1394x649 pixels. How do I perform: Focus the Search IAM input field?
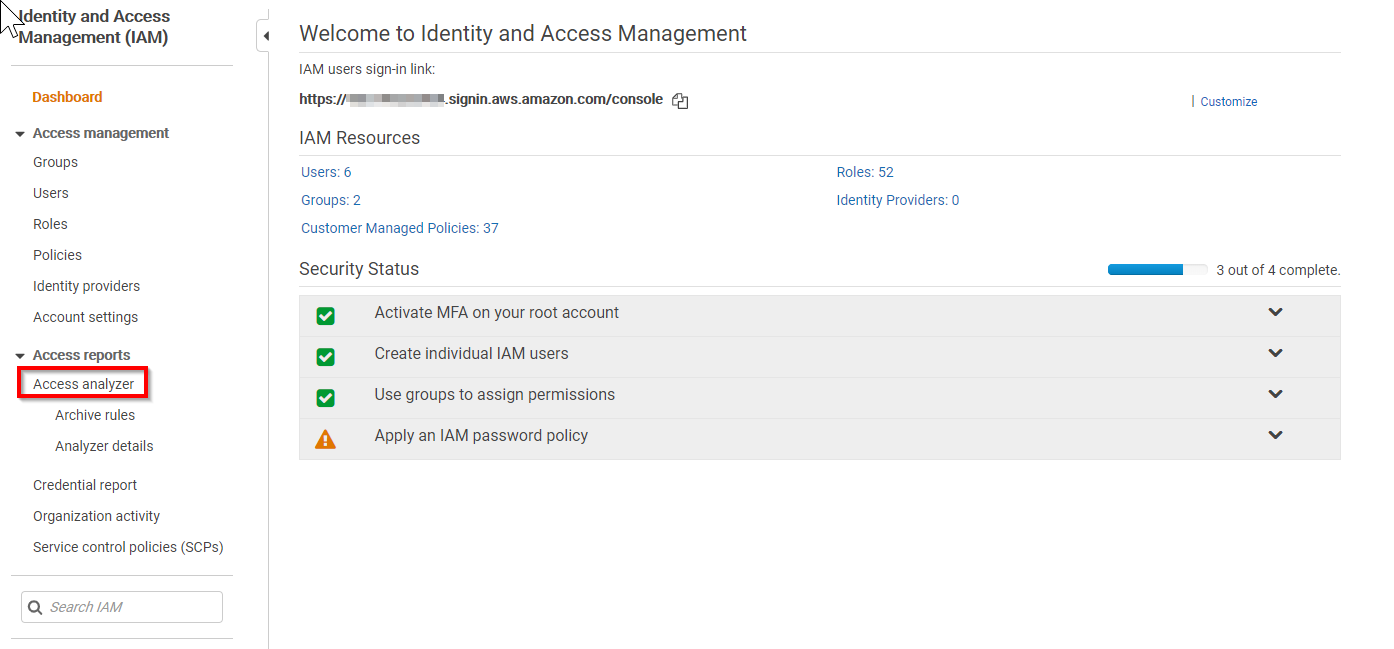click(122, 607)
